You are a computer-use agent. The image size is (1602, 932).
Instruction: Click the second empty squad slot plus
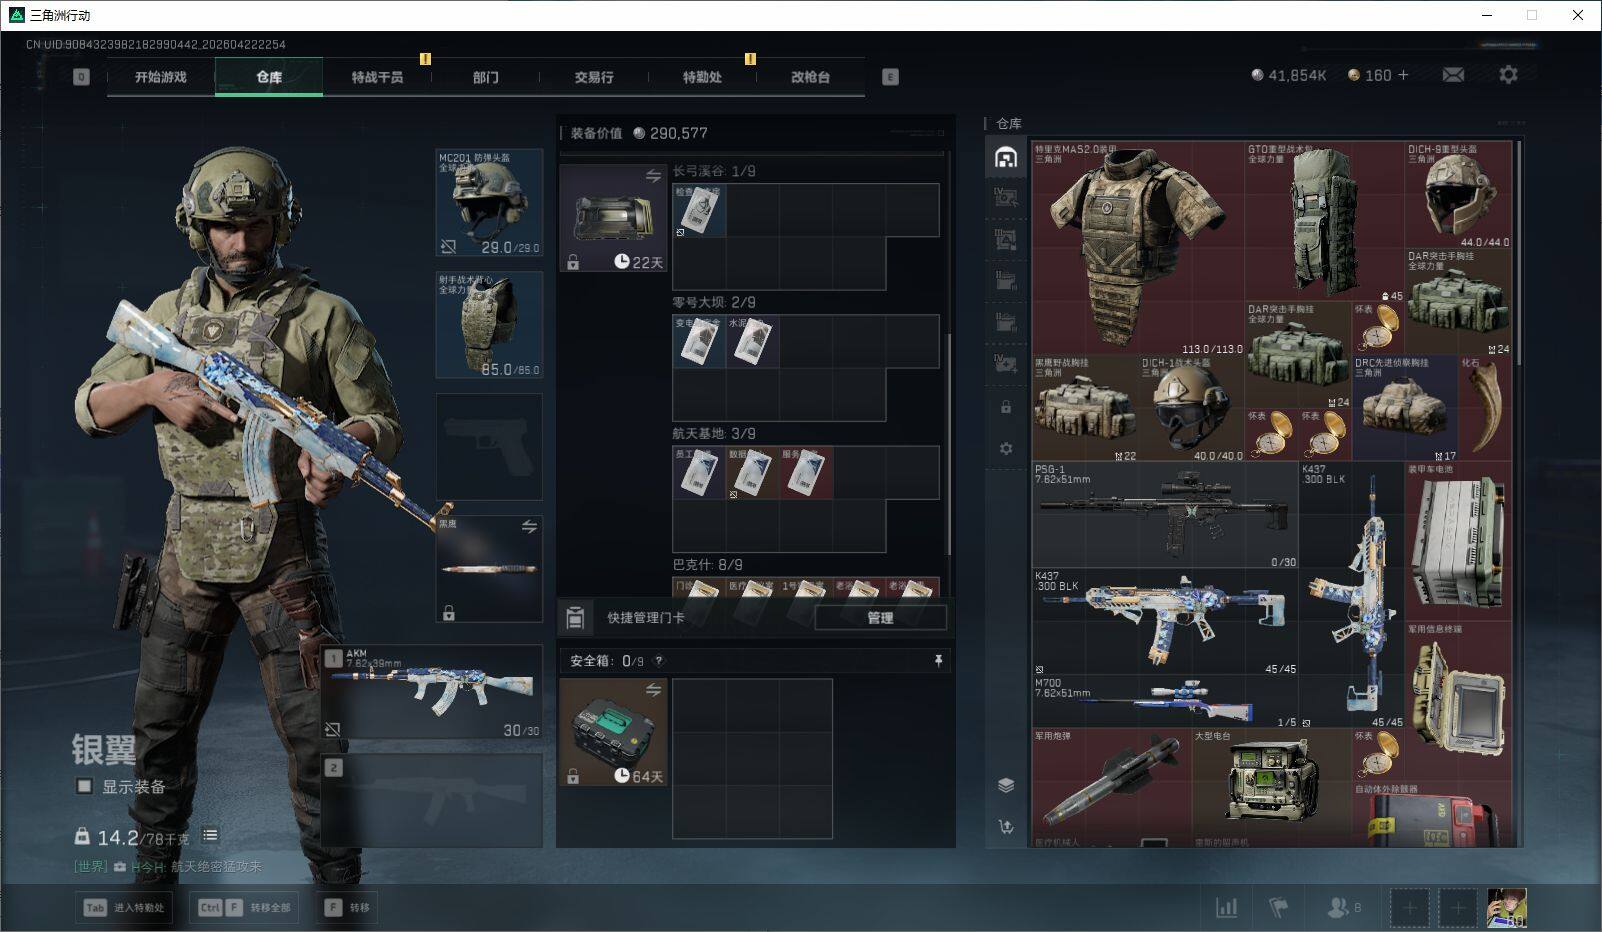coord(1458,908)
